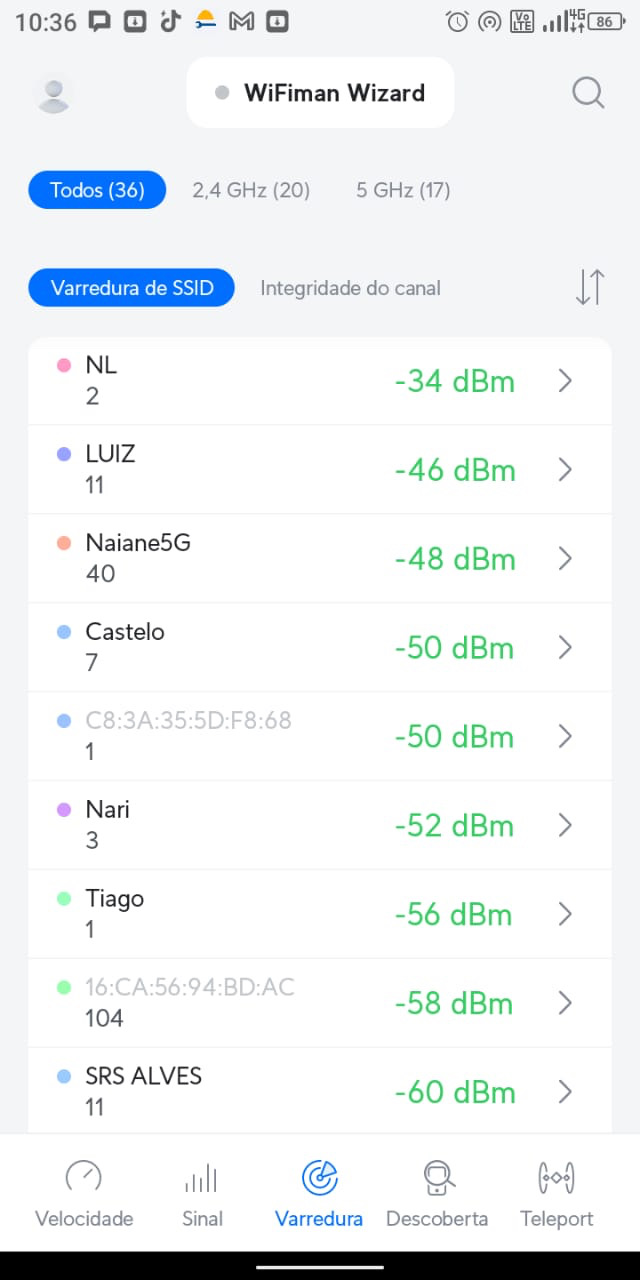Expand NL network details chevron
This screenshot has height=1280, width=640.
point(565,381)
